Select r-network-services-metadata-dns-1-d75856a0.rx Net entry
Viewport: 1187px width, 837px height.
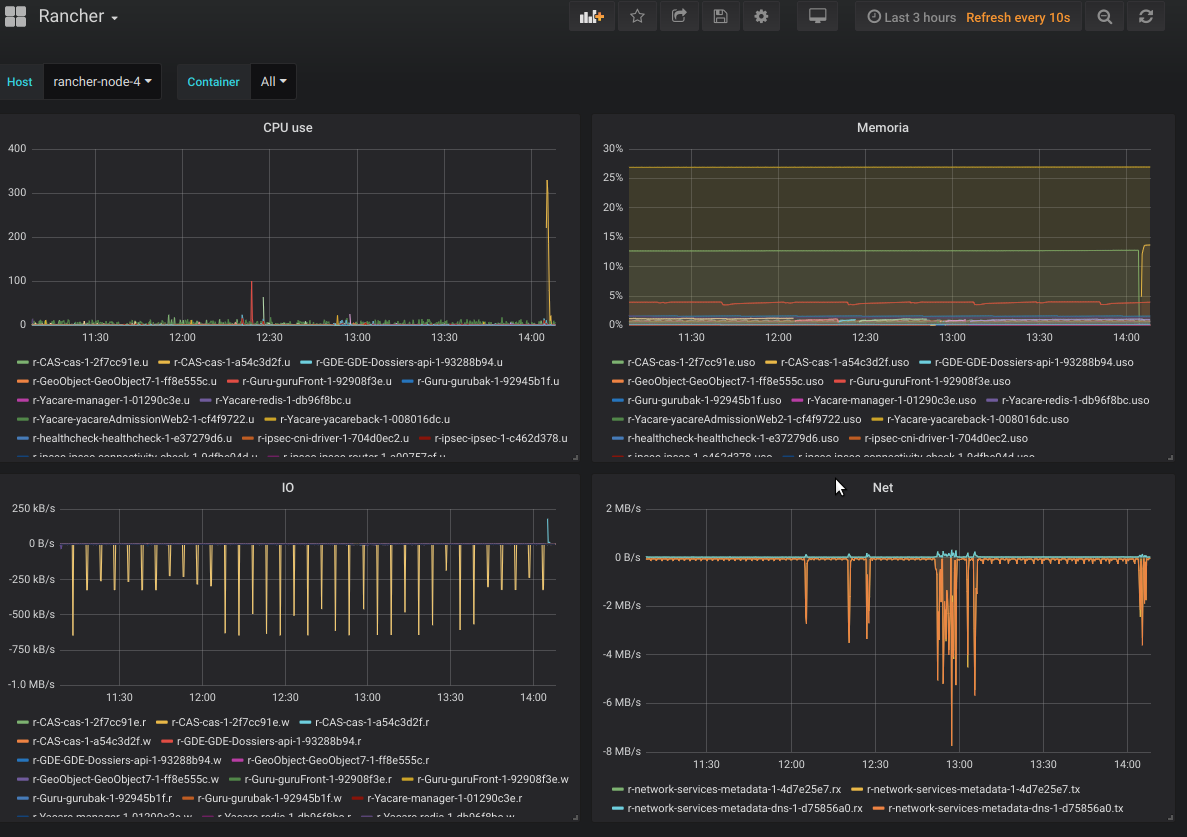pos(745,808)
